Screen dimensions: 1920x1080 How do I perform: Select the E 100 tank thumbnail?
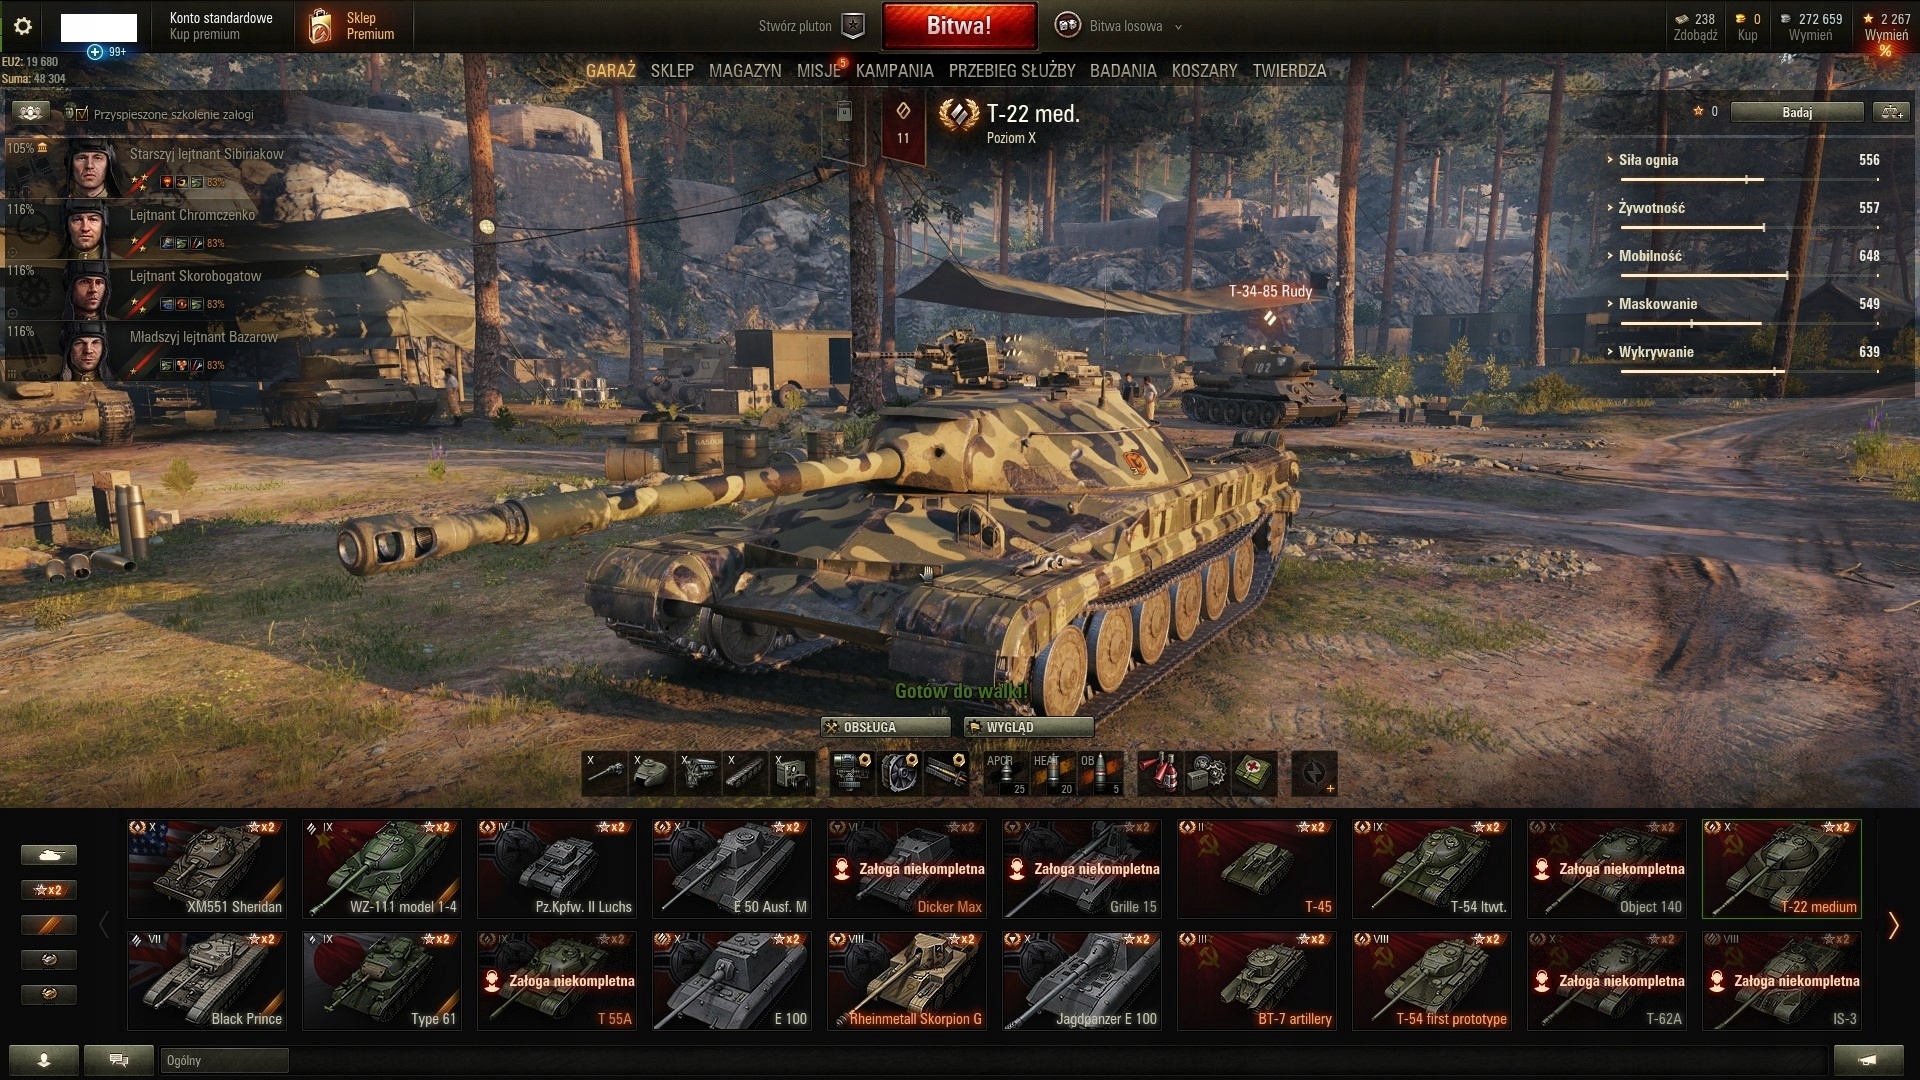(732, 980)
